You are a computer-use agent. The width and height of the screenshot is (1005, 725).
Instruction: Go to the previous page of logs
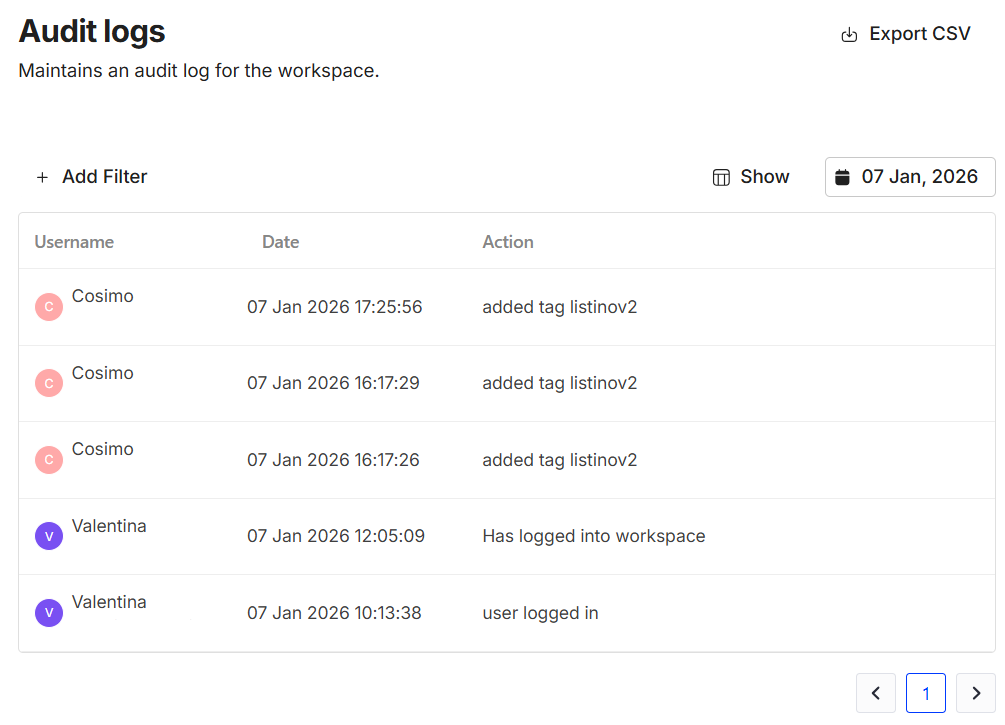[x=876, y=693]
